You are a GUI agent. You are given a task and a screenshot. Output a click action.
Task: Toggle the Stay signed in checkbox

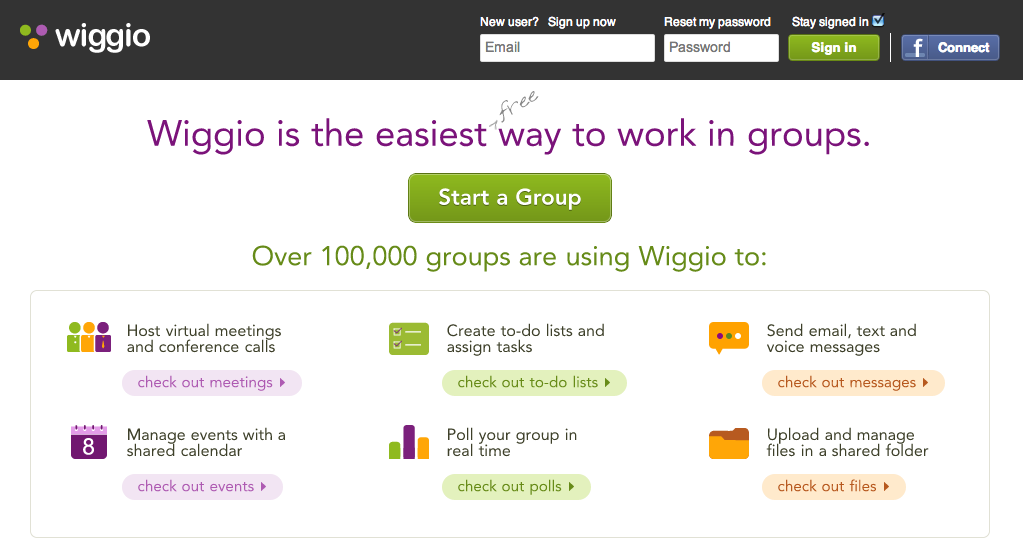(878, 21)
